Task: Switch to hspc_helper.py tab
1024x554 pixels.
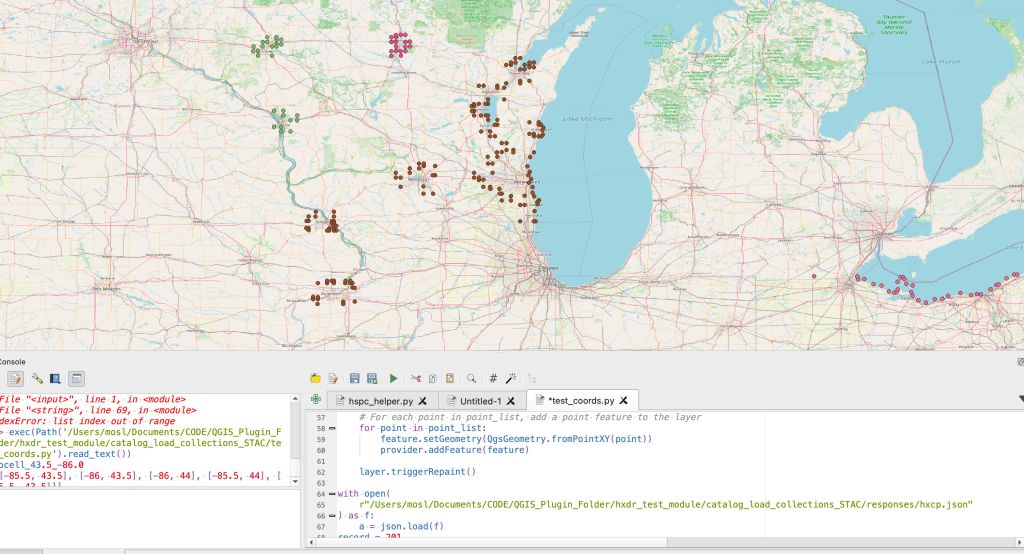Action: click(x=380, y=401)
